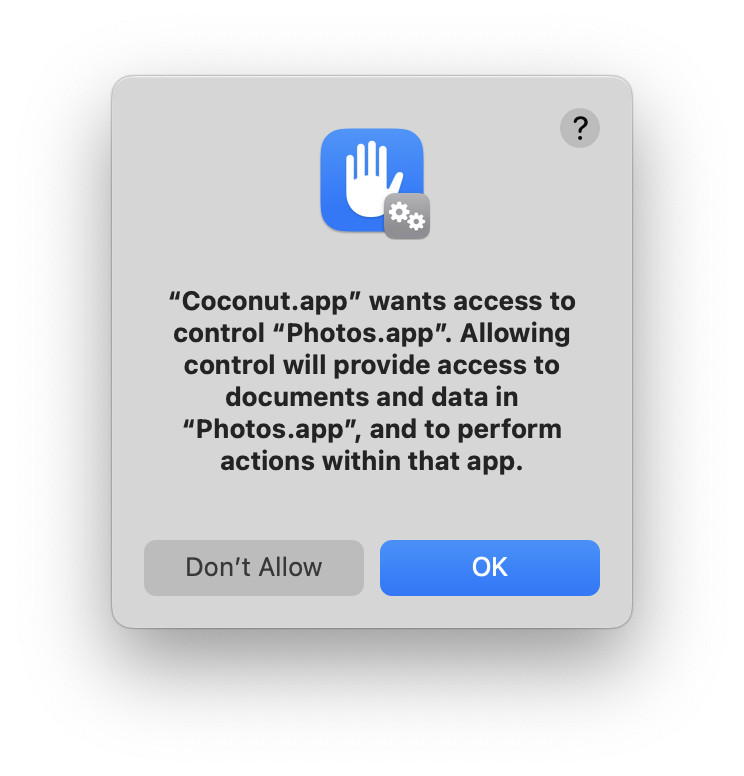Click "wants access to" in the headline
The image size is (744, 776).
click(x=472, y=302)
